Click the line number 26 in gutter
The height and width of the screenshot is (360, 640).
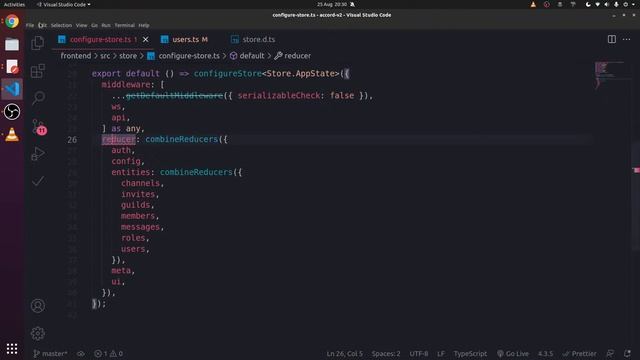pyautogui.click(x=72, y=140)
